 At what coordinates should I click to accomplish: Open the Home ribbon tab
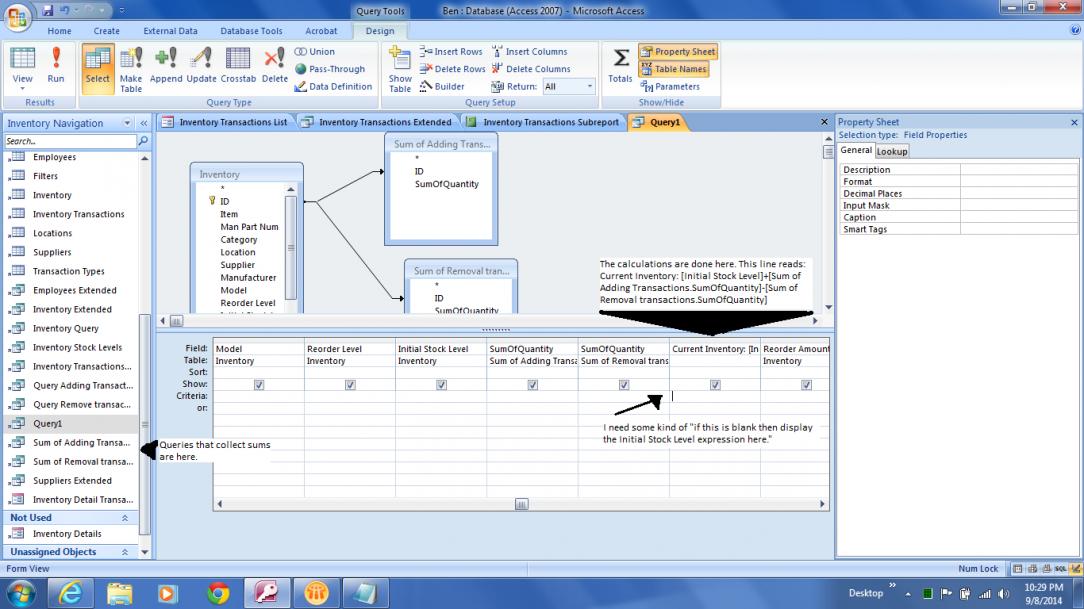pos(59,31)
